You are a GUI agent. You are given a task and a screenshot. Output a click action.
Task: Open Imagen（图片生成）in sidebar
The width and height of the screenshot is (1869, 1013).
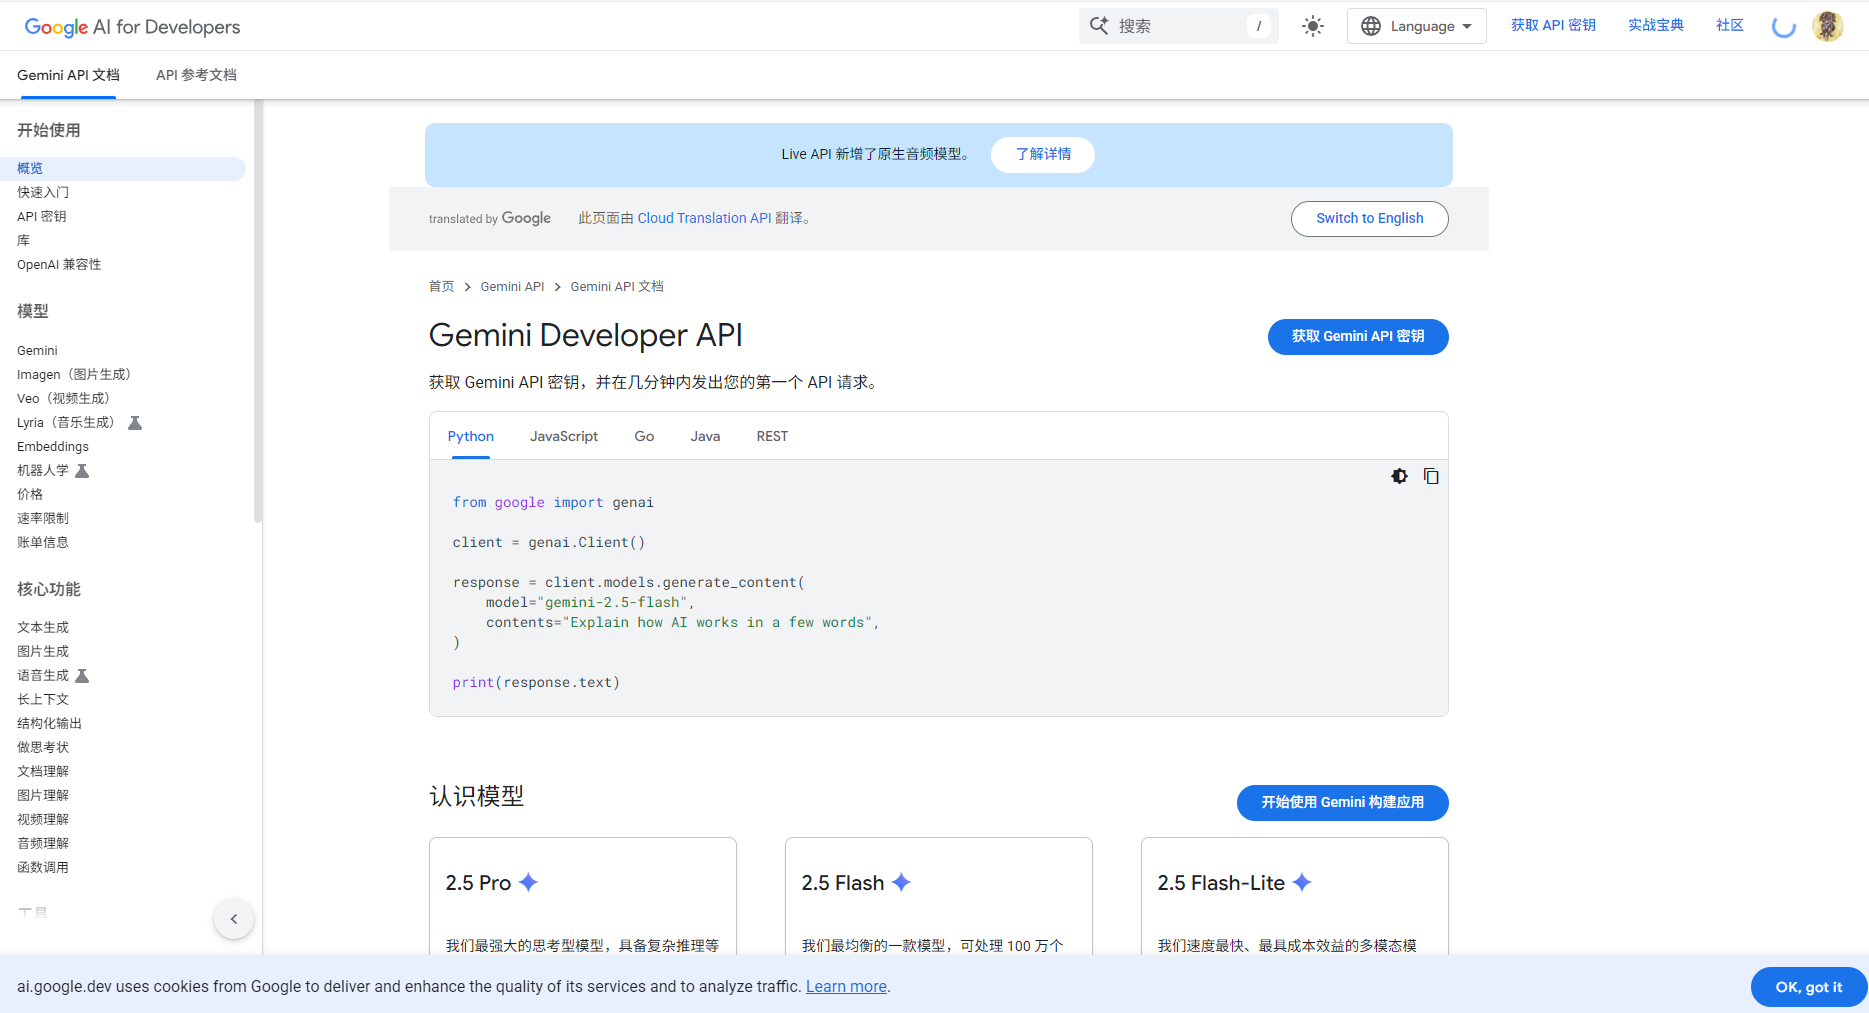click(x=74, y=375)
